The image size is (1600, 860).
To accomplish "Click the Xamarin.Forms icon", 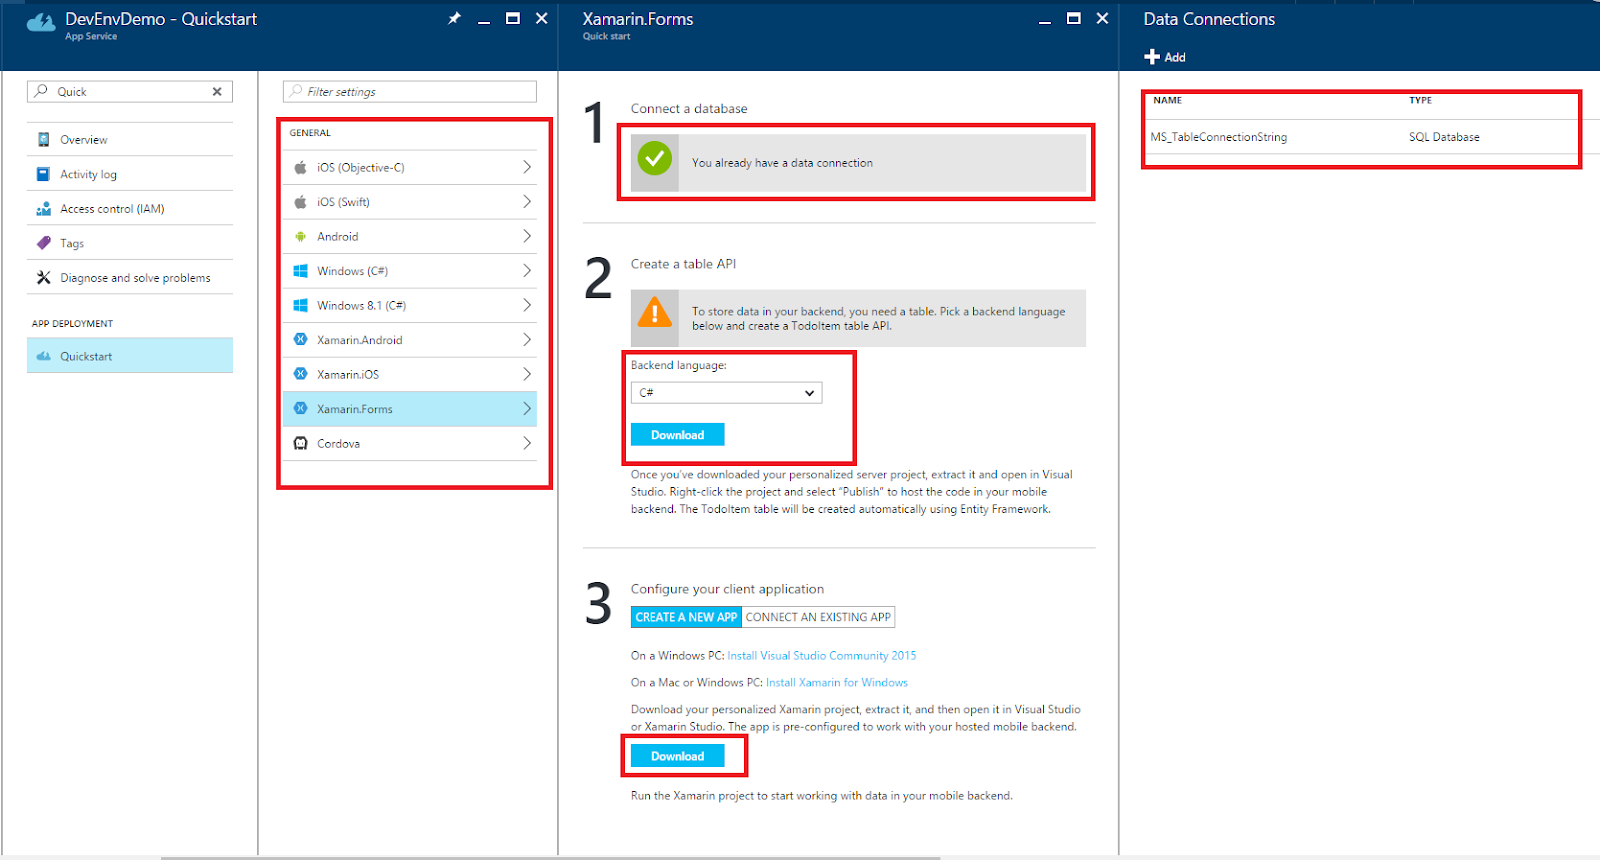I will point(300,409).
